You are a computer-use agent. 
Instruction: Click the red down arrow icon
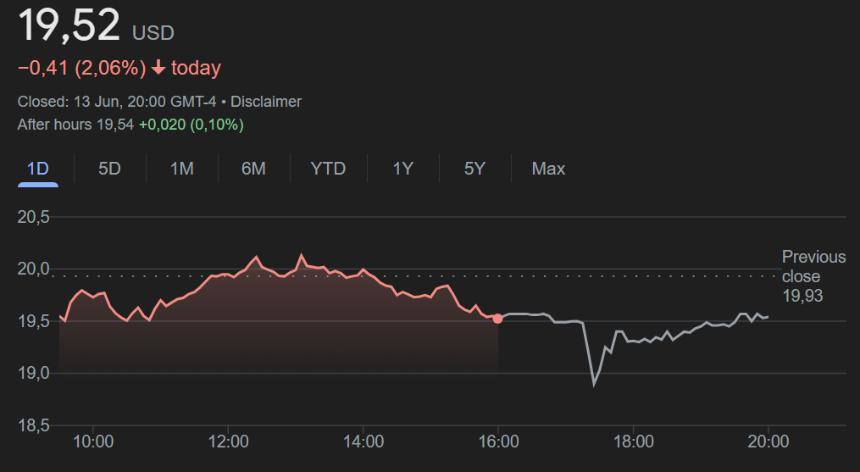[159, 68]
